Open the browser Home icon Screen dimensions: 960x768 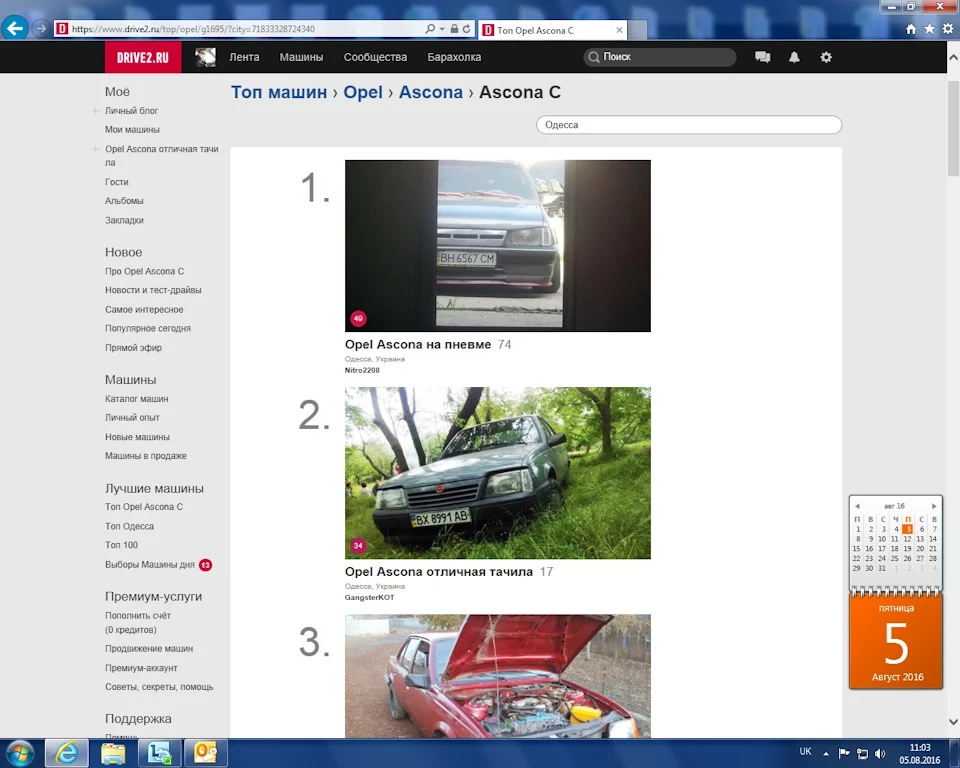[x=911, y=29]
